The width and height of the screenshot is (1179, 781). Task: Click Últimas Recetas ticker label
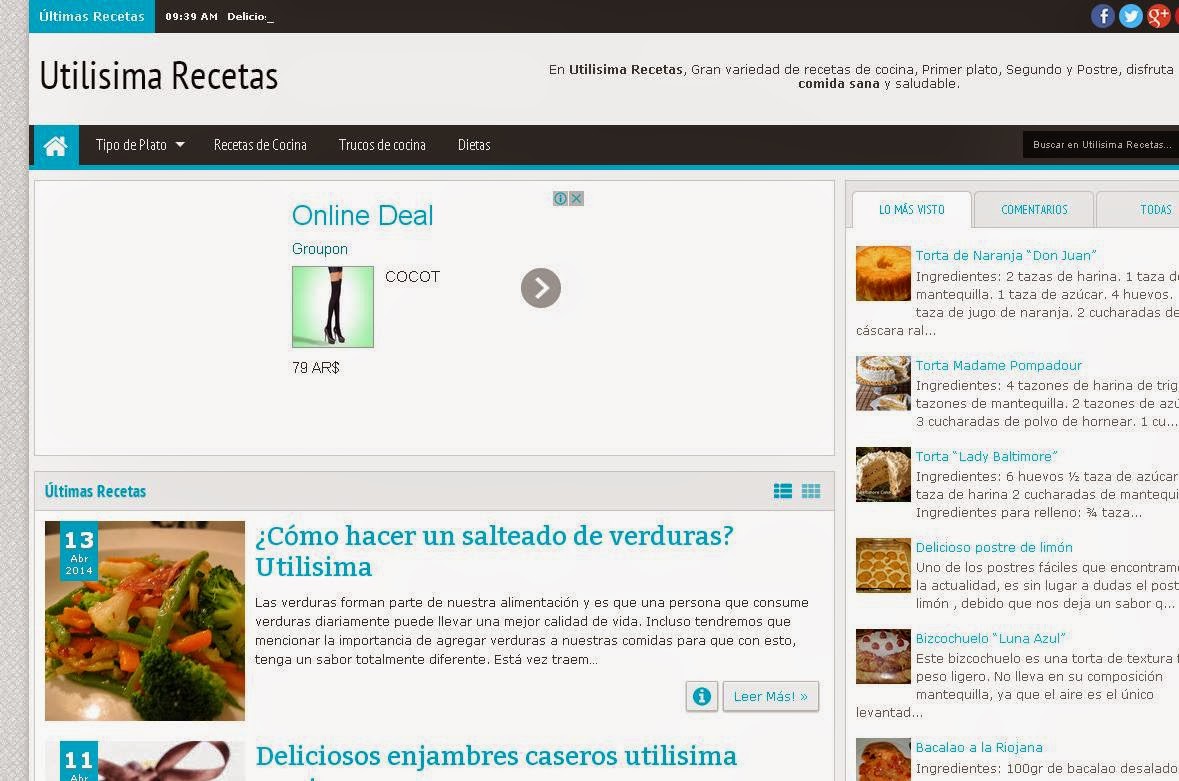coord(92,17)
